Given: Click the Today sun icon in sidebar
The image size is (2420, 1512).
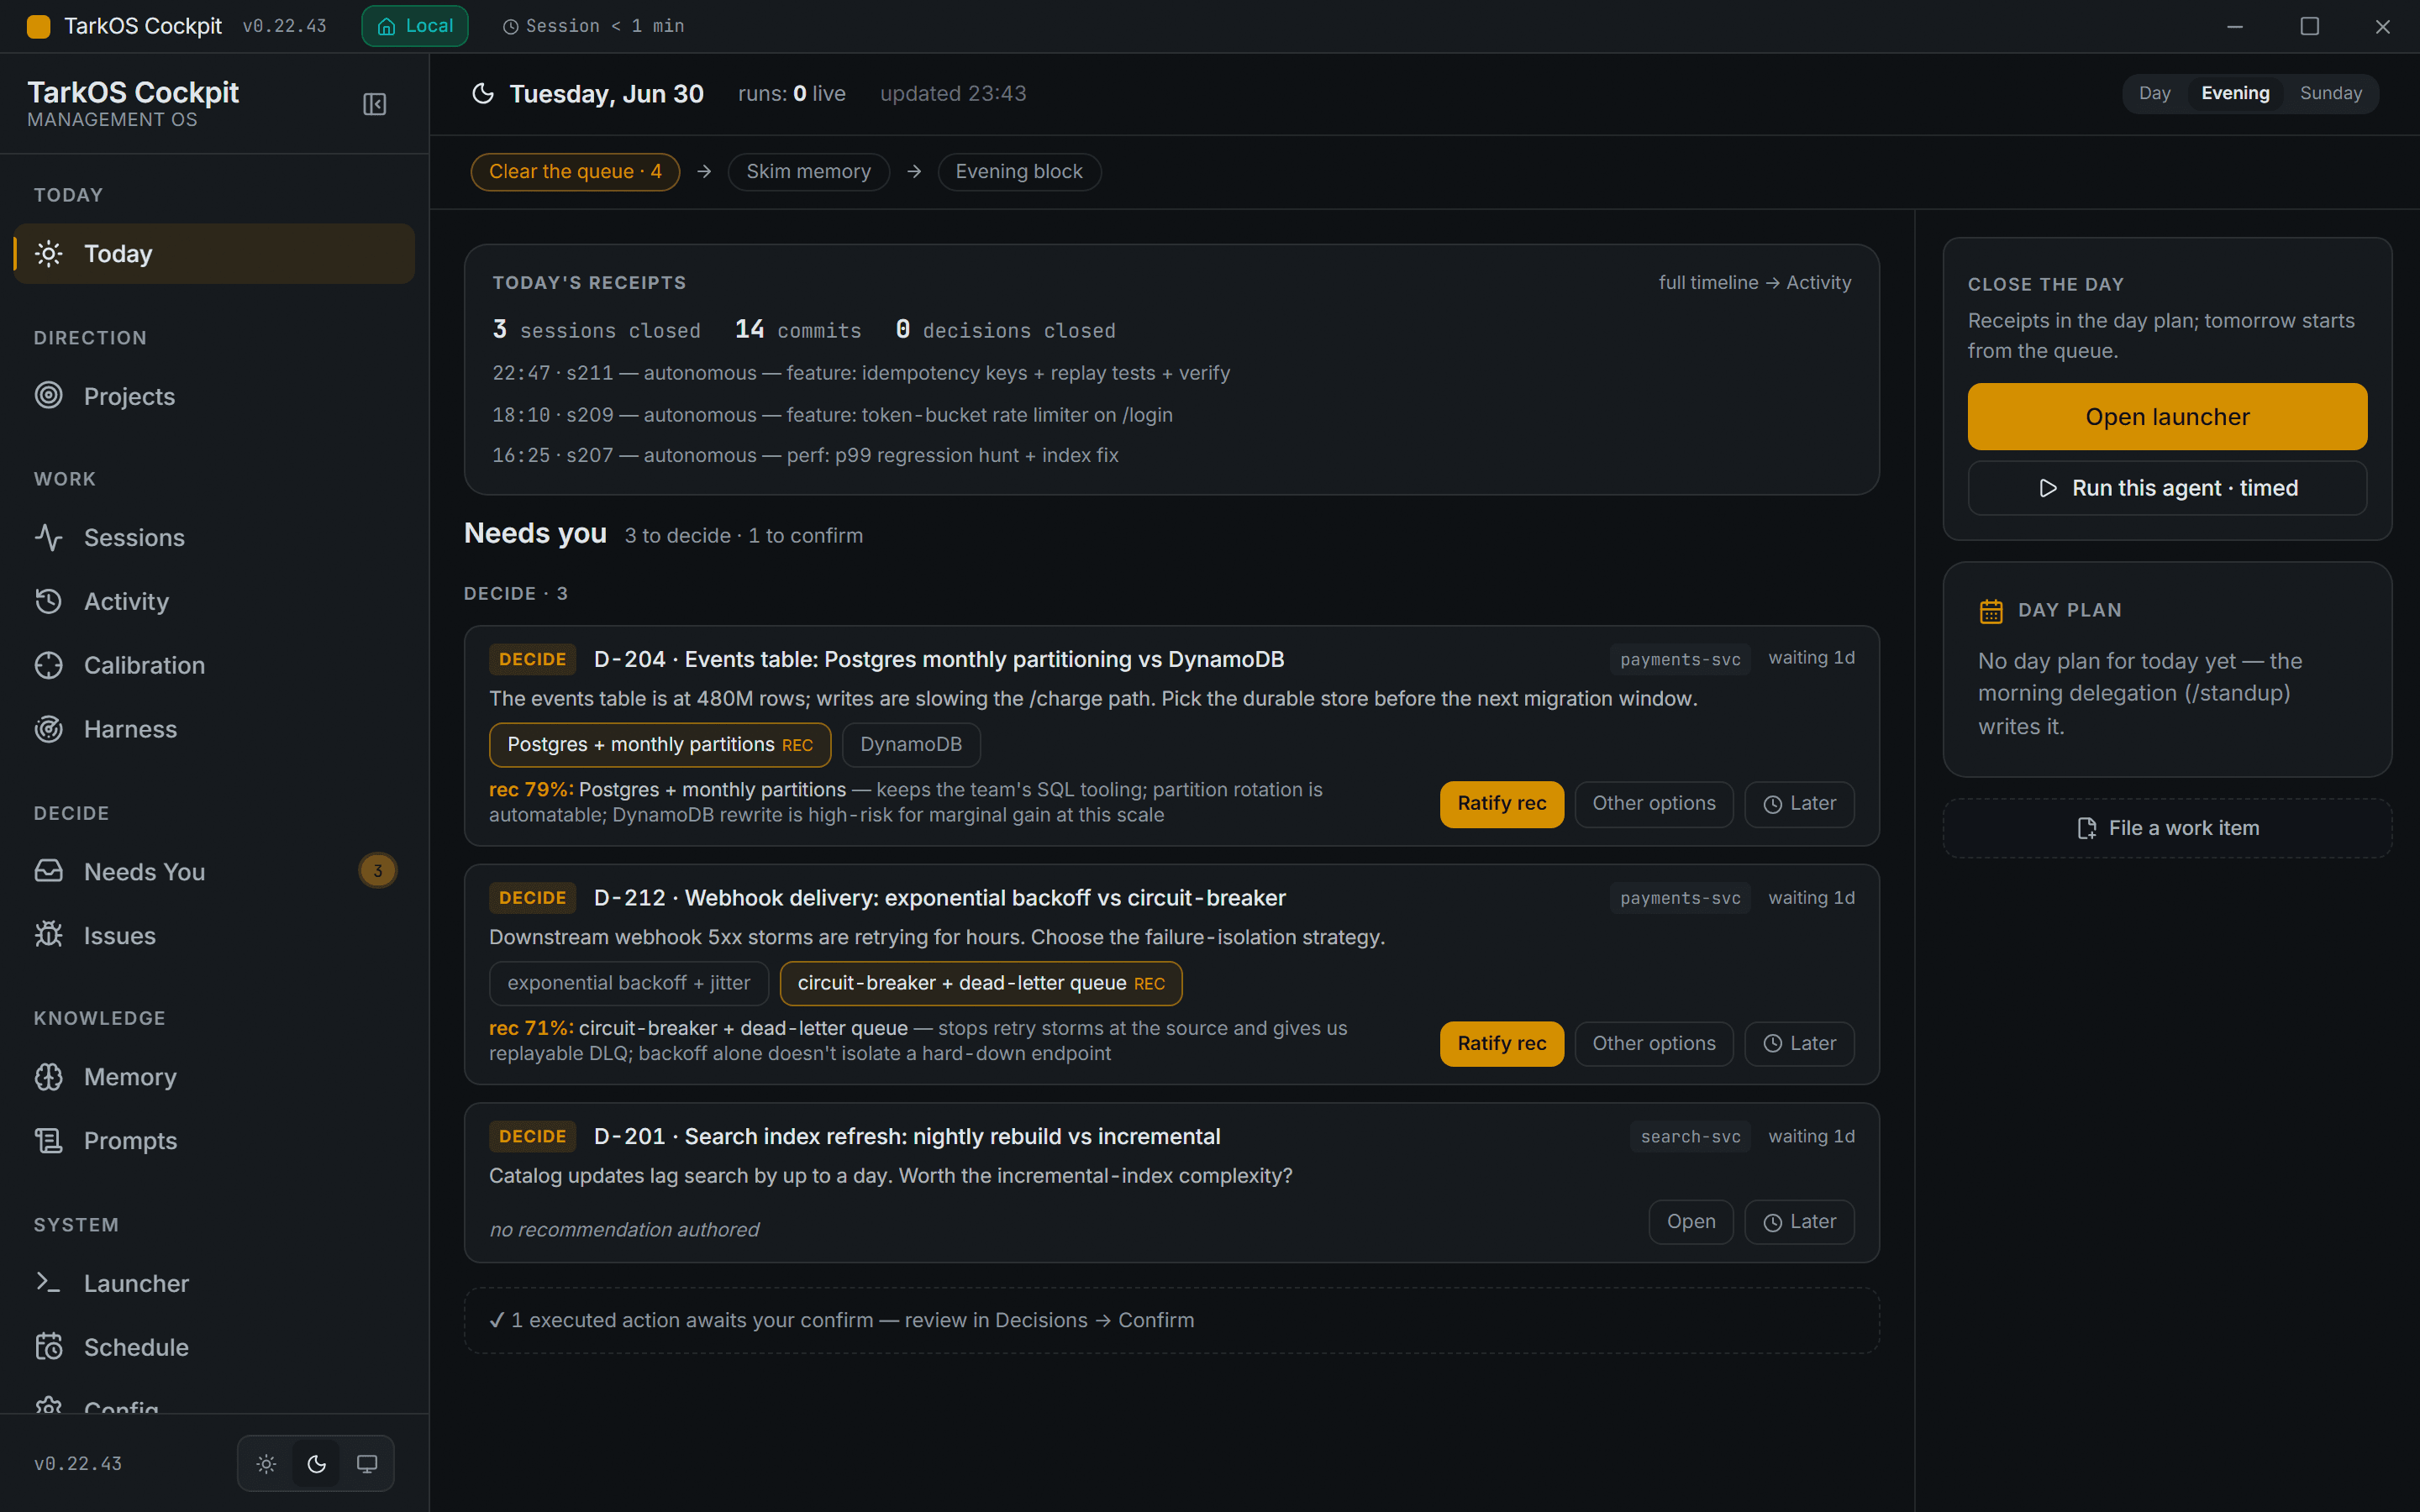Looking at the screenshot, I should [x=49, y=254].
